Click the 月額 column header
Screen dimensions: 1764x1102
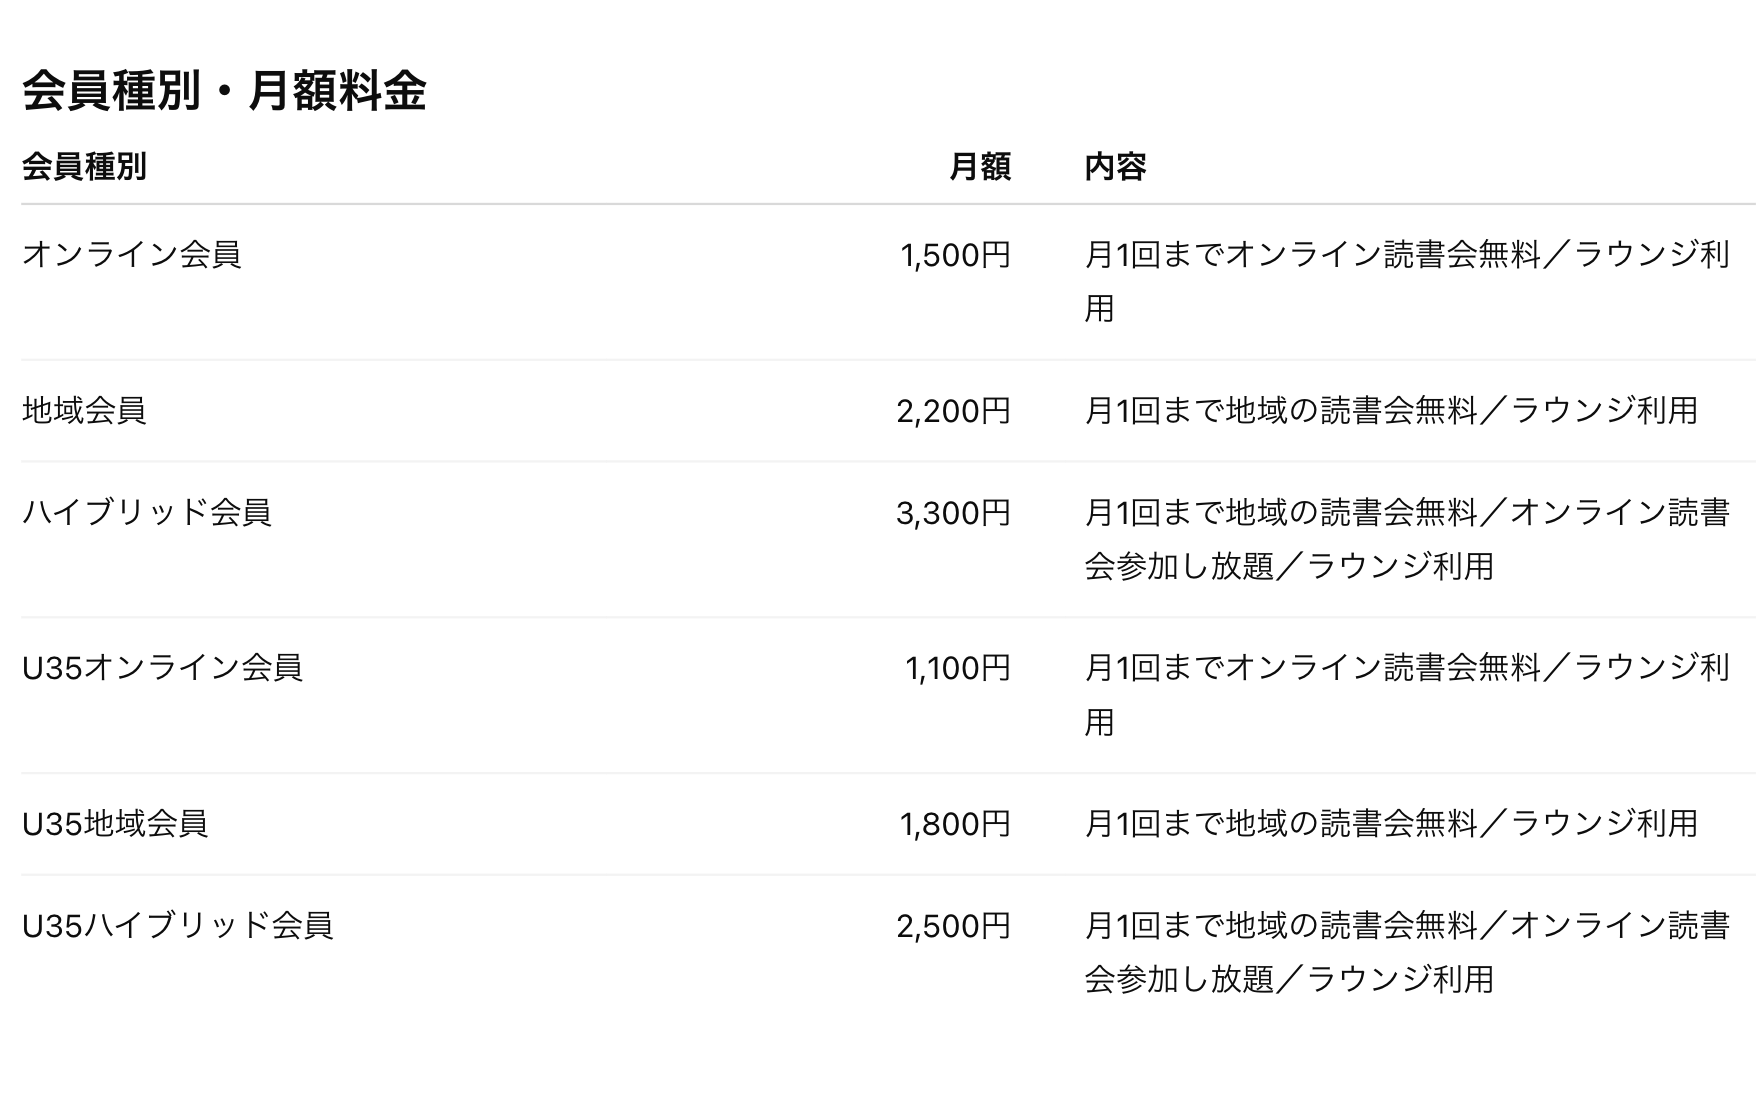(x=979, y=166)
